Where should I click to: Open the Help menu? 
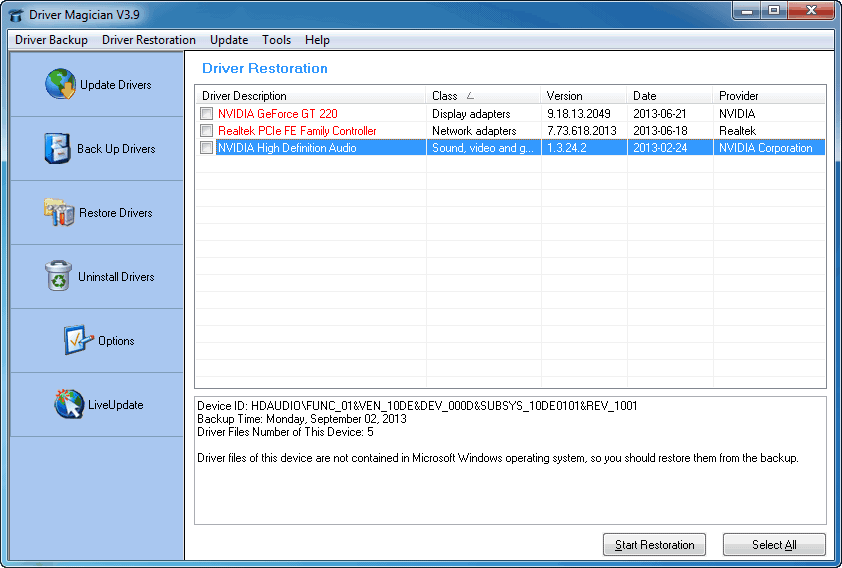tap(317, 40)
